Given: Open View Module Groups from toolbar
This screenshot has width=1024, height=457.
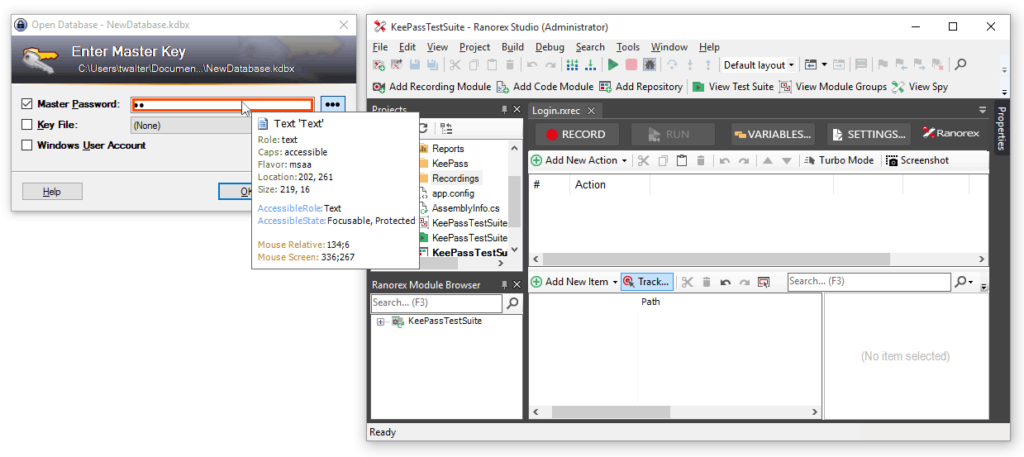Looking at the screenshot, I should coord(833,87).
